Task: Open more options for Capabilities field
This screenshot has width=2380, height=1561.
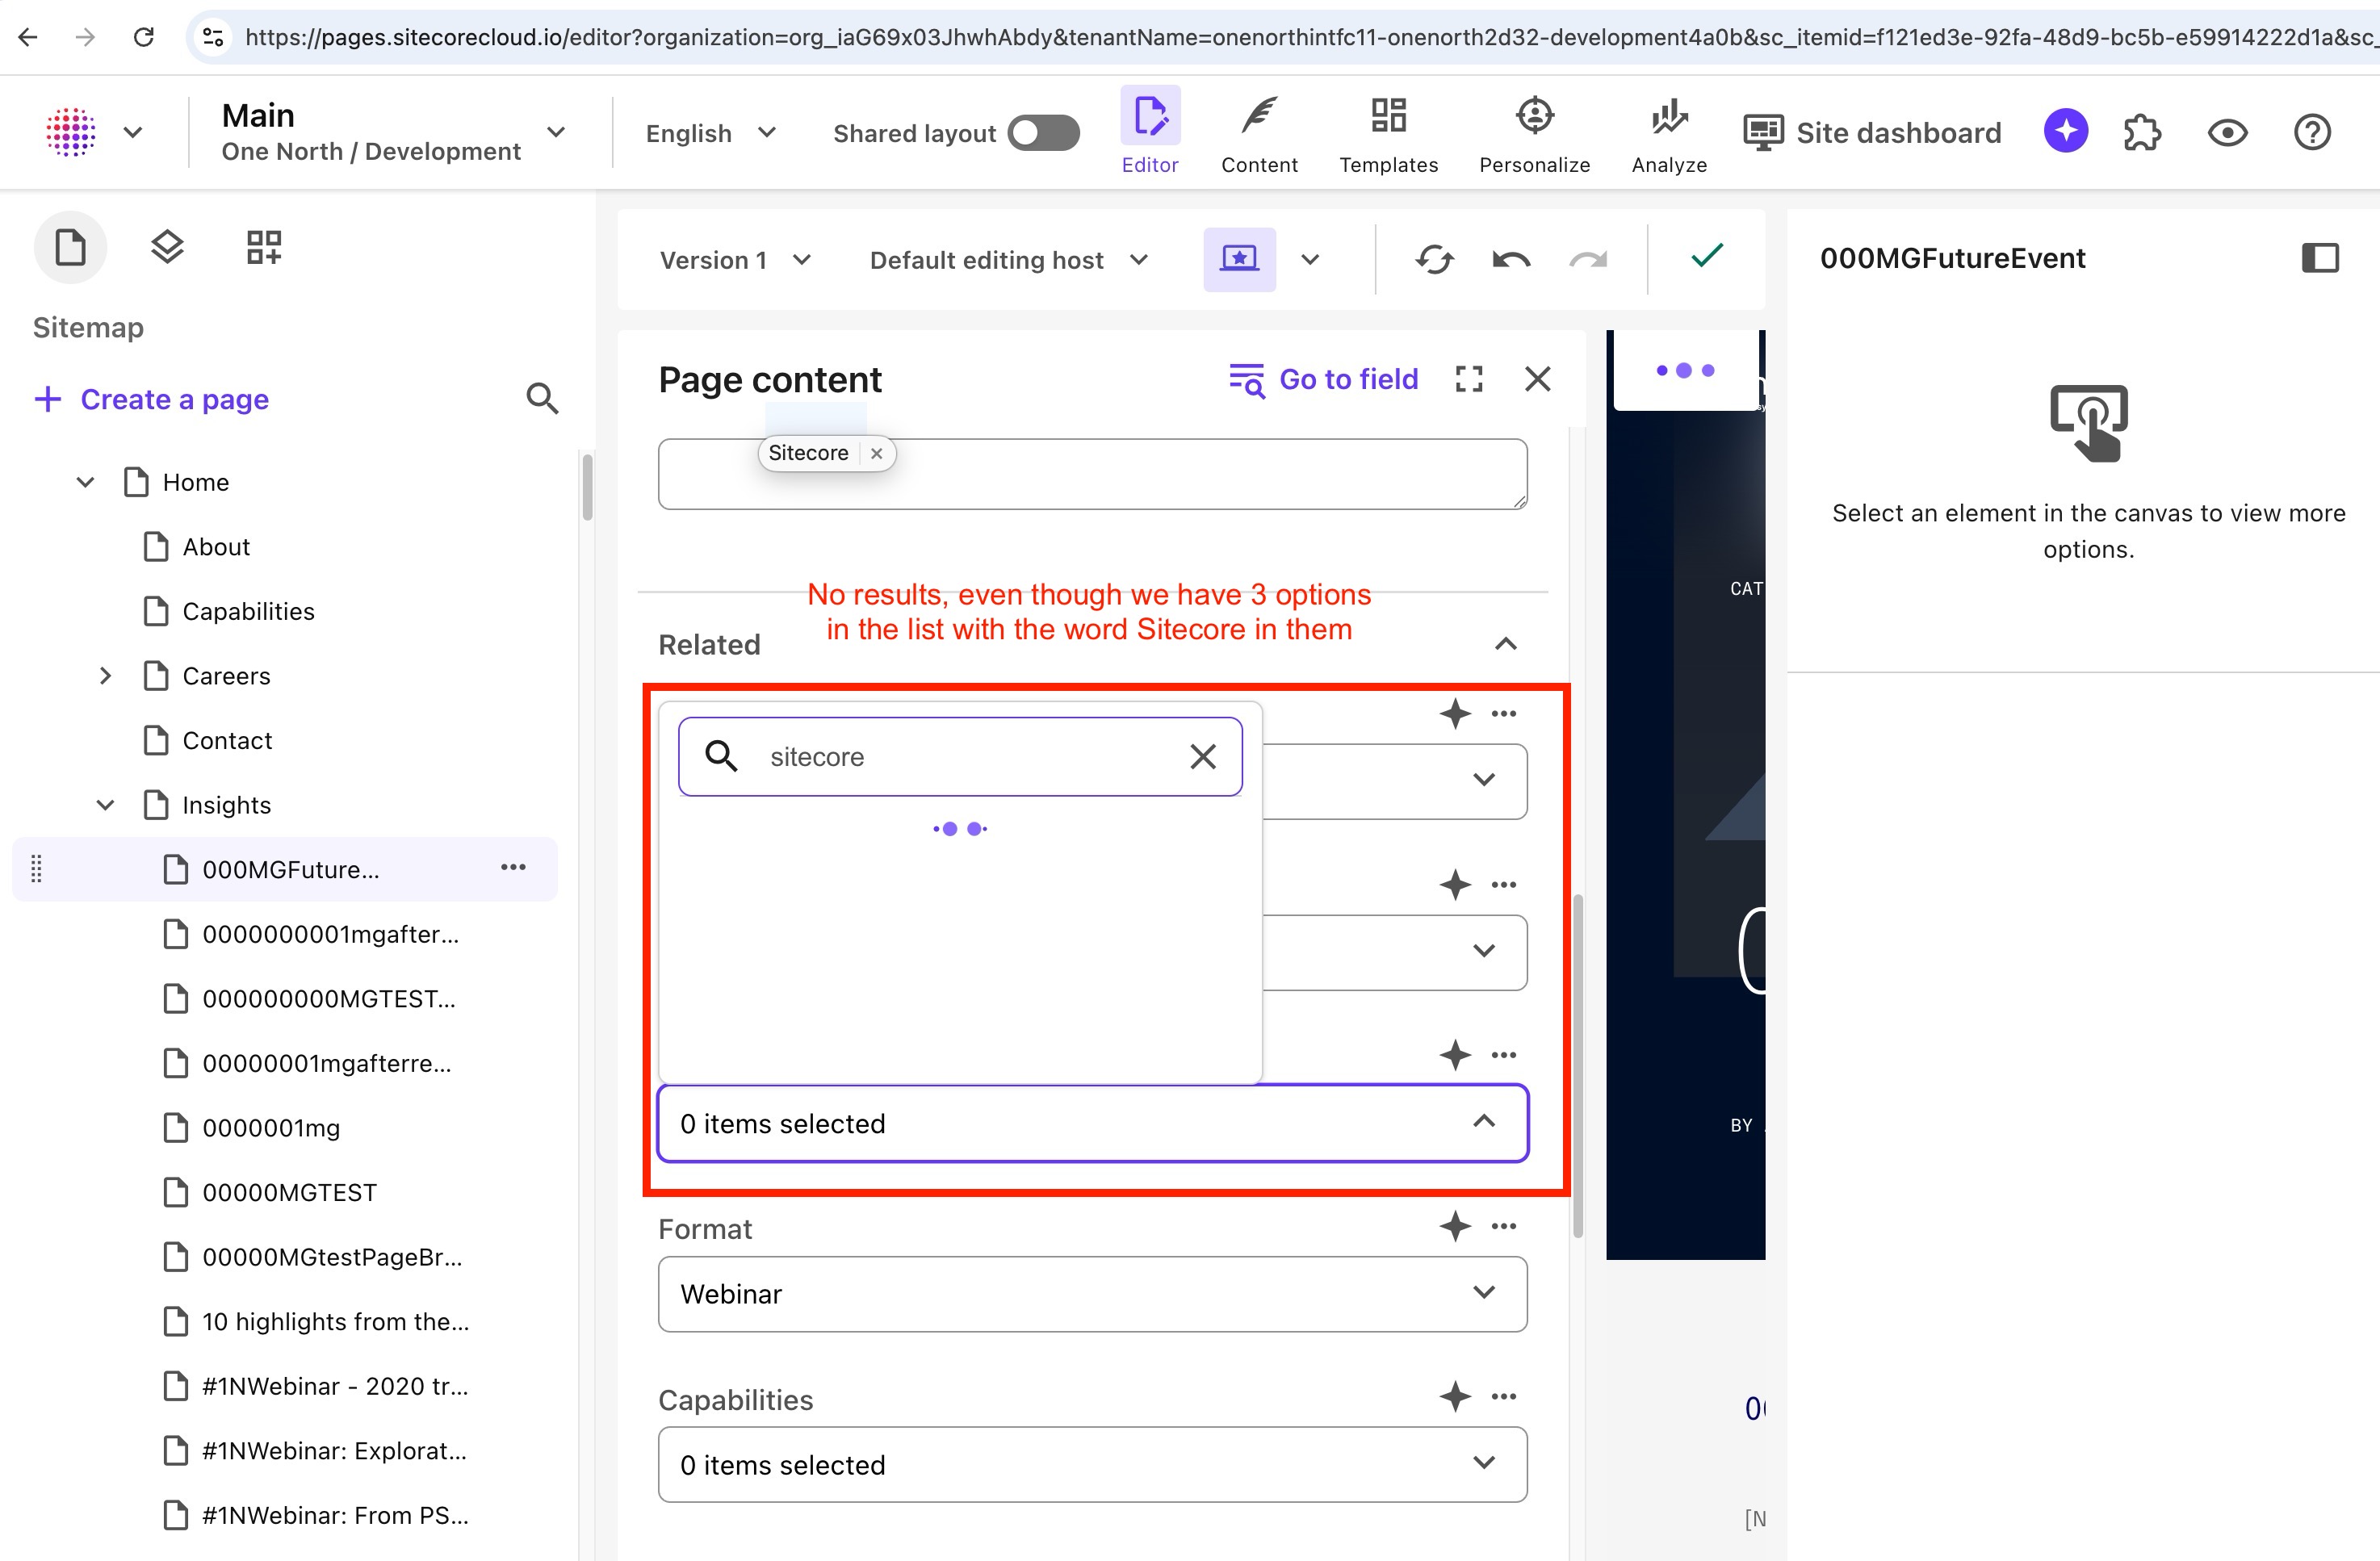Action: [x=1503, y=1396]
